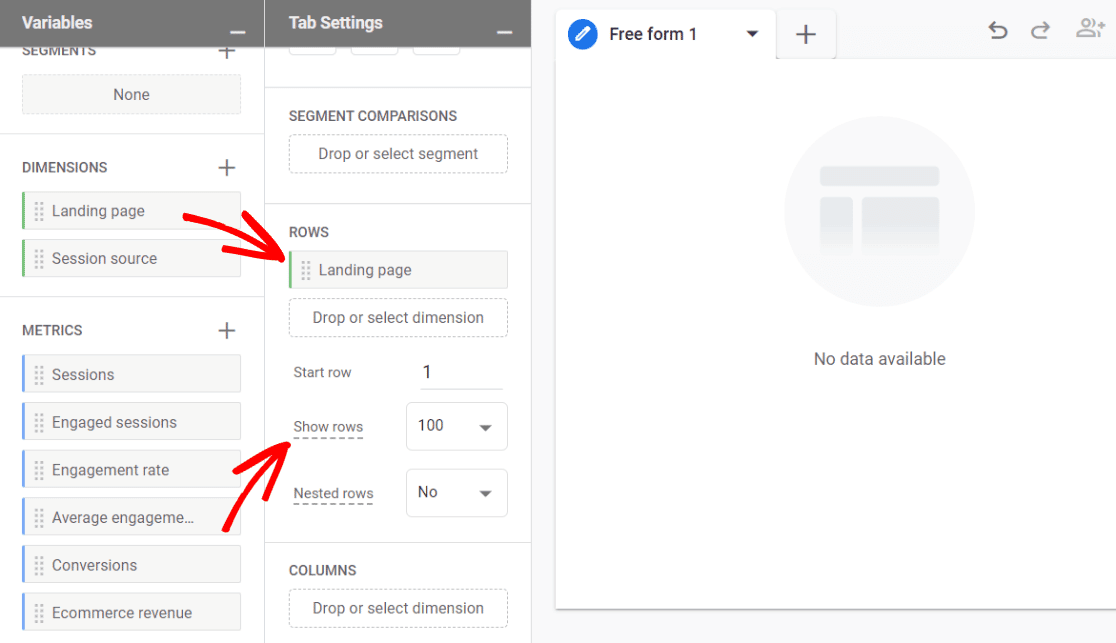1116x643 pixels.
Task: Redo the last change
Action: tap(1040, 30)
